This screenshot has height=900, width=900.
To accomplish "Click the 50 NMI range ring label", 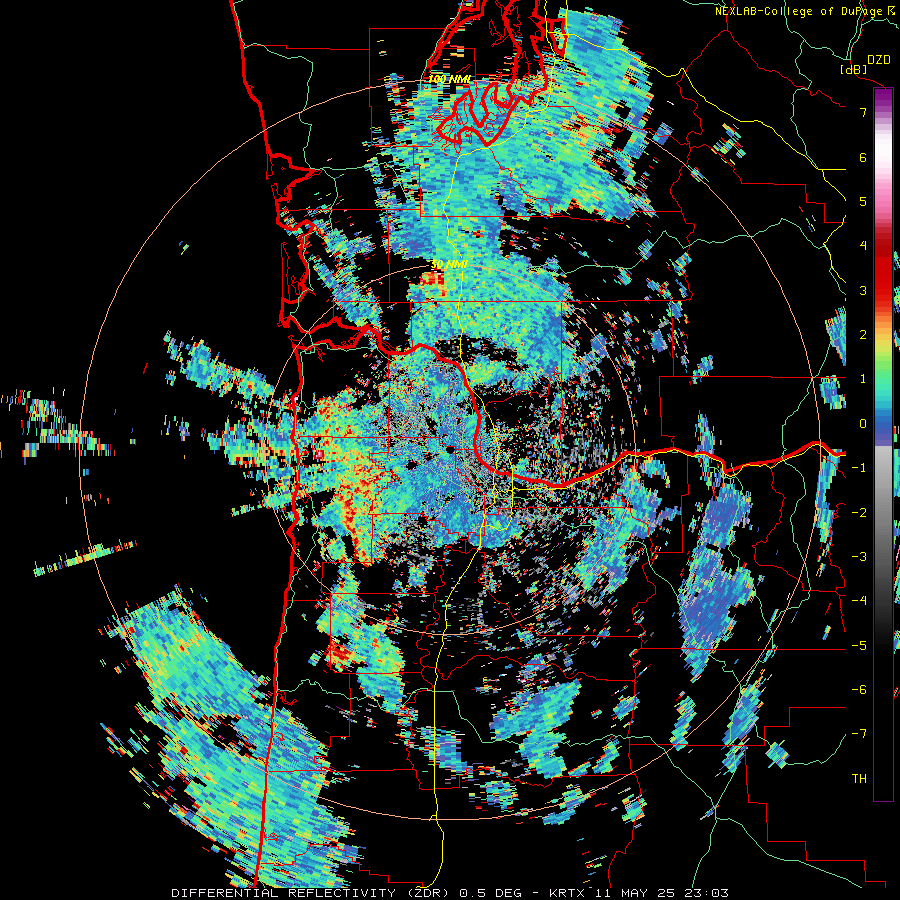I will click(449, 264).
